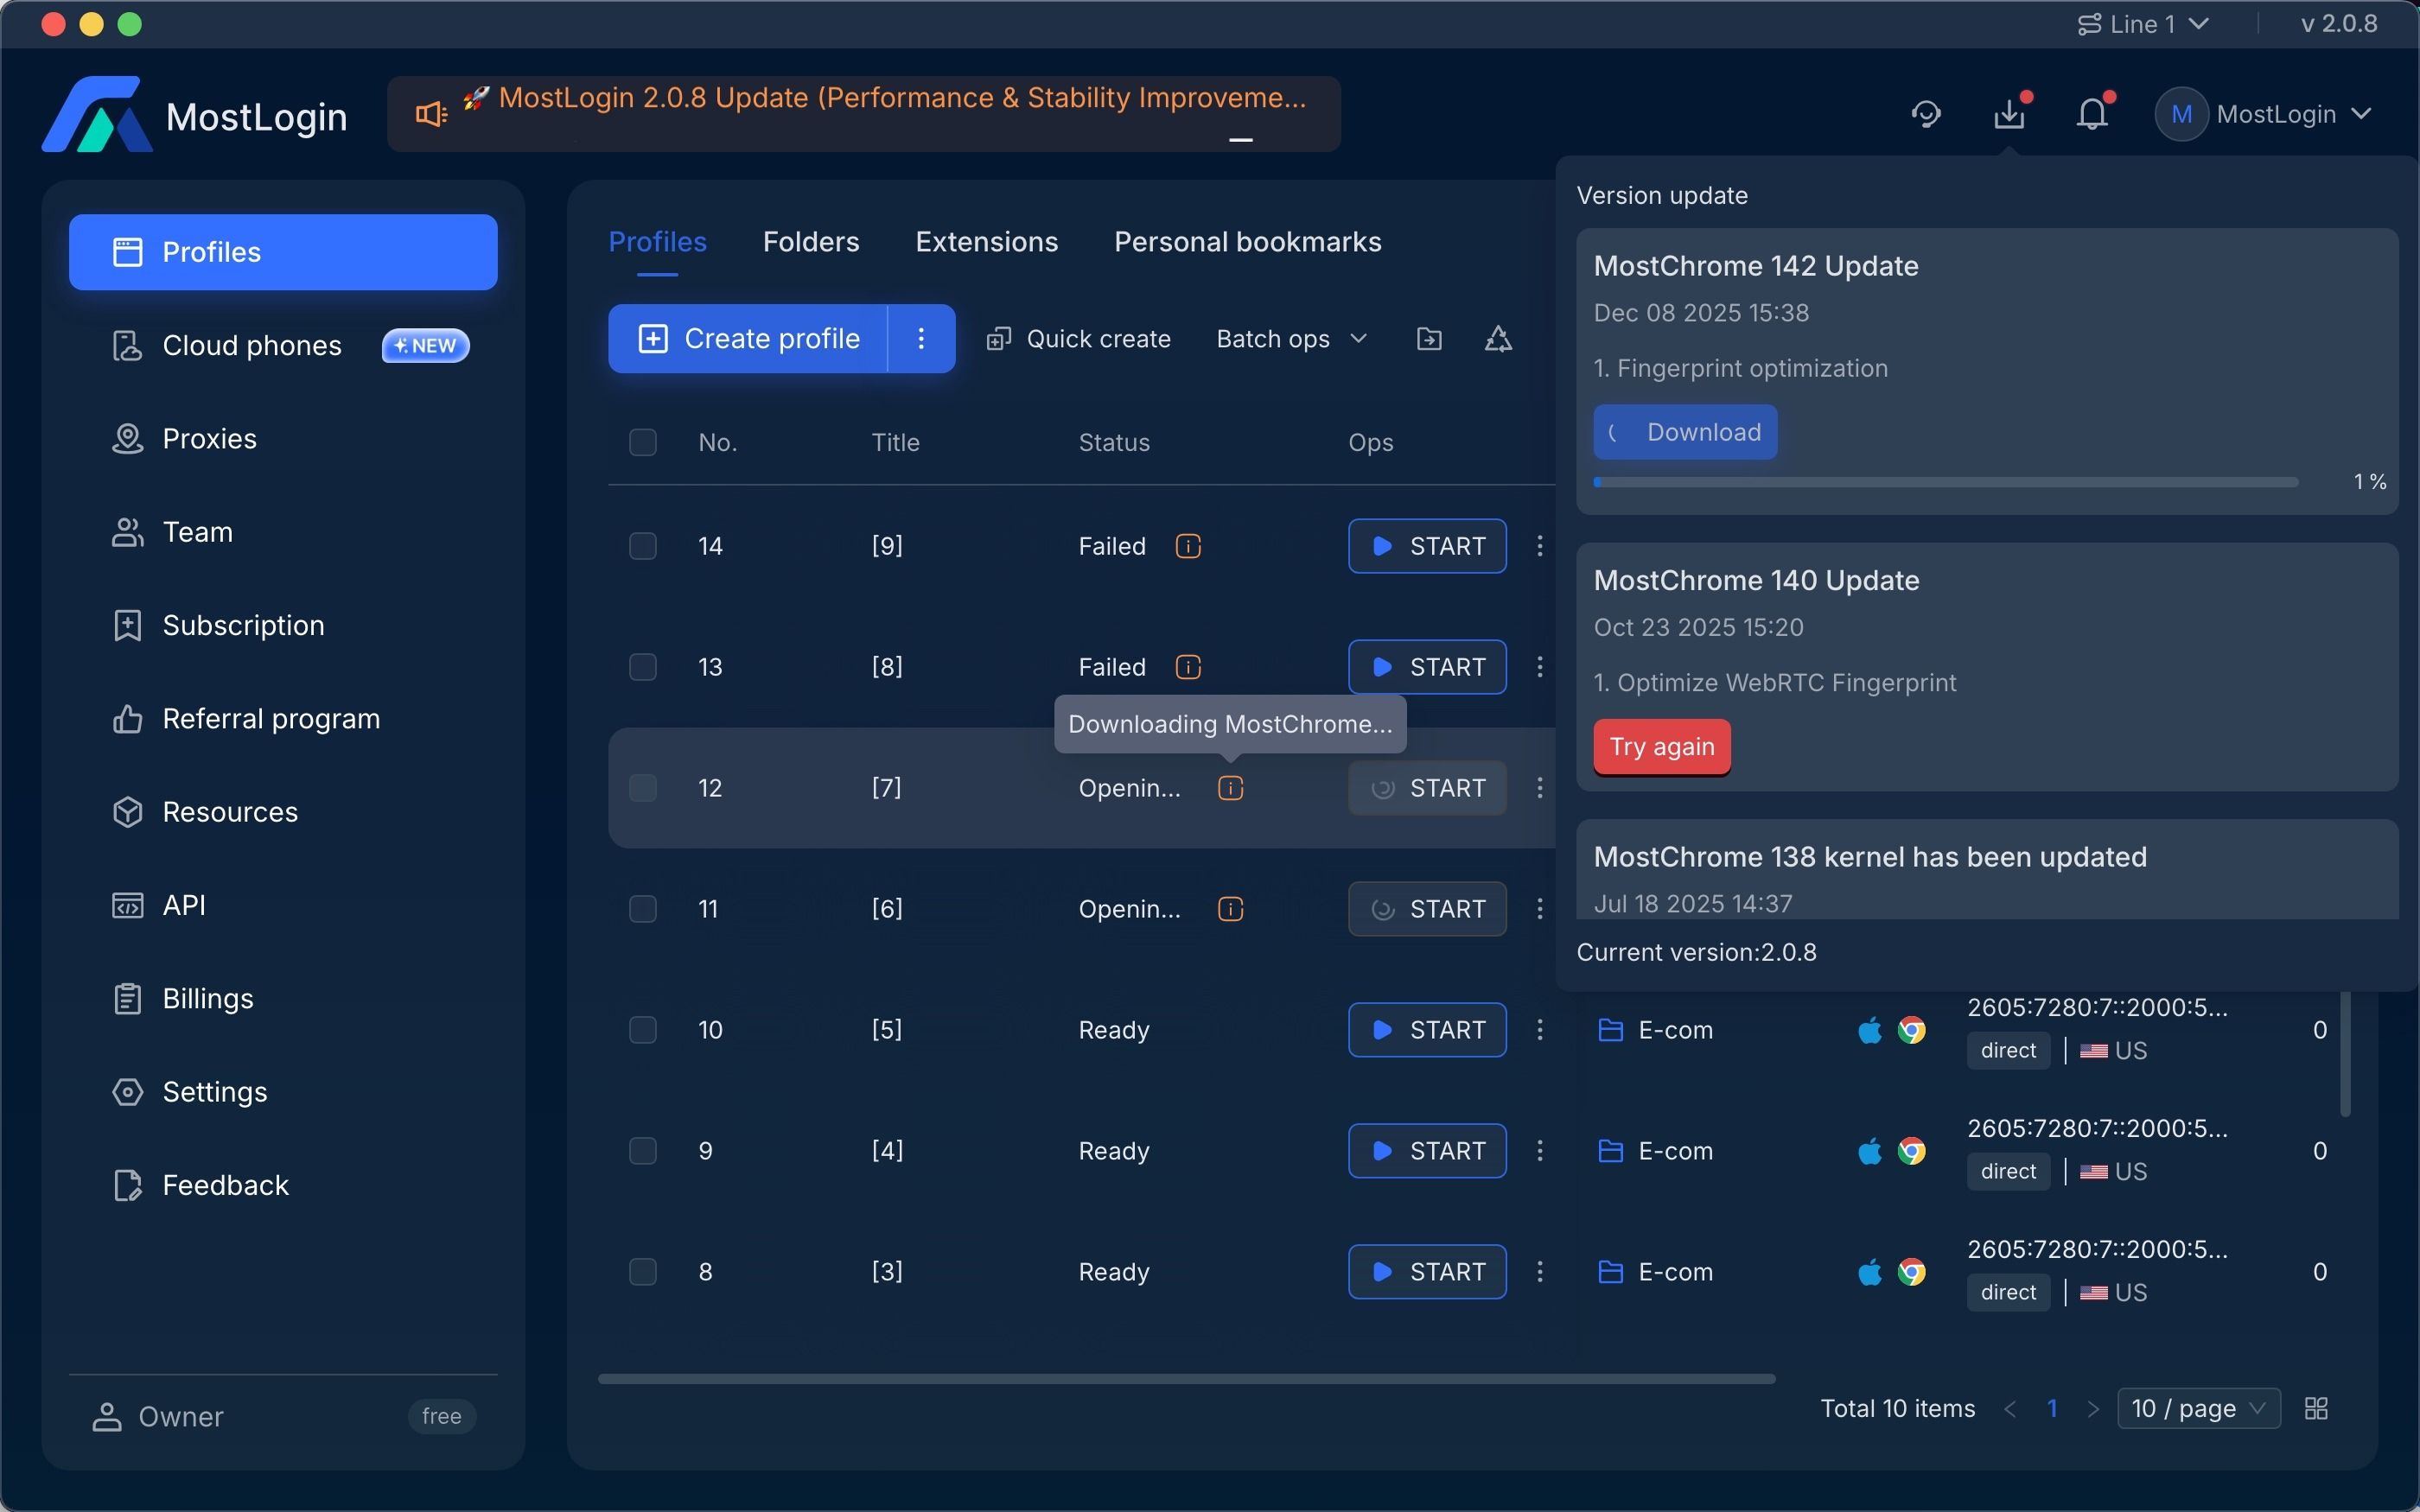Image resolution: width=2420 pixels, height=1512 pixels.
Task: Click the announcement megaphone icon
Action: 431,114
